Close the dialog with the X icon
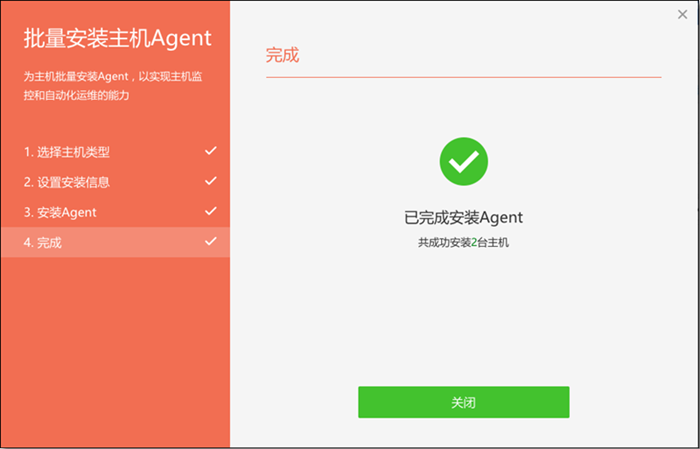700x449 pixels. 682,15
